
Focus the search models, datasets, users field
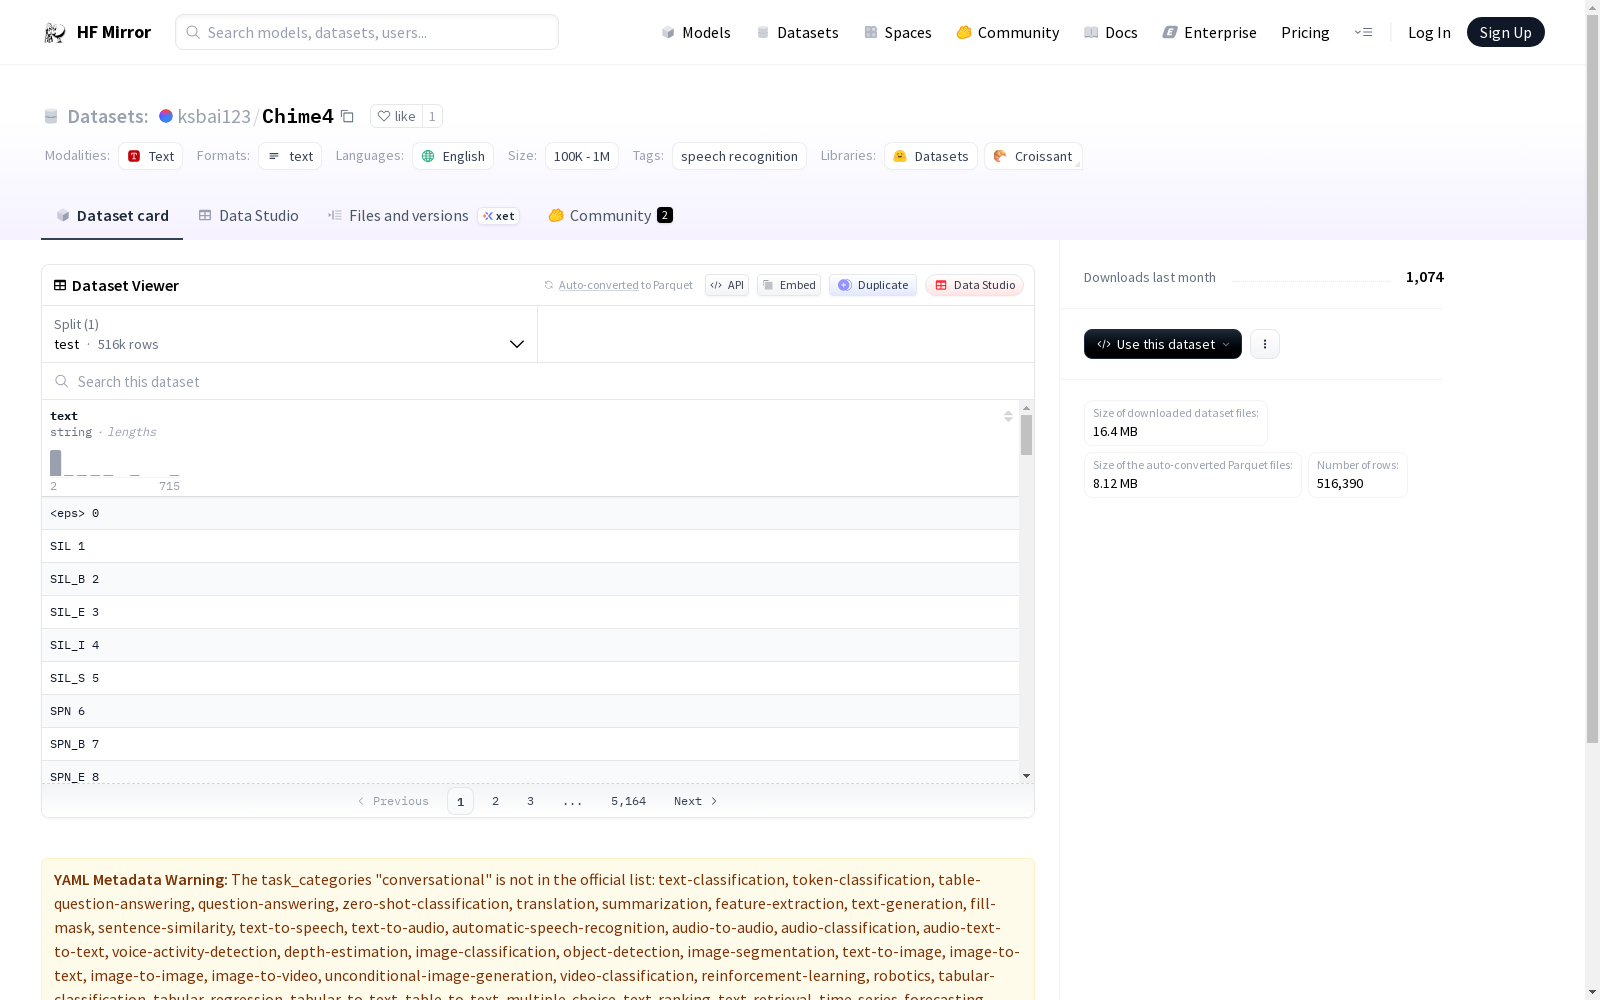367,32
